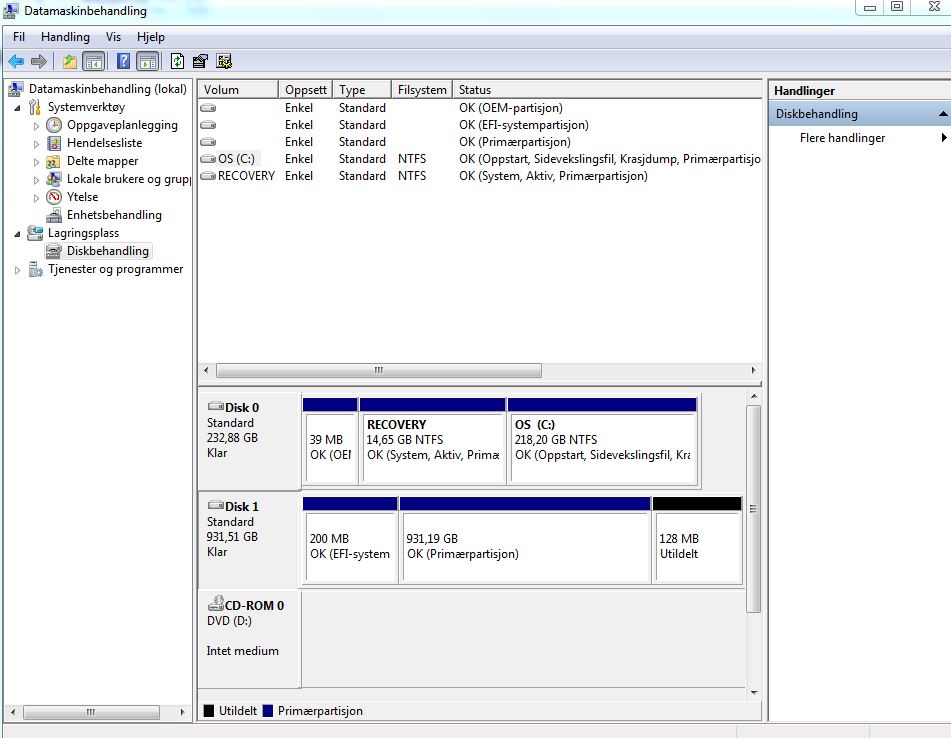
Task: Click the Forward arrow toolbar icon
Action: [x=38, y=61]
